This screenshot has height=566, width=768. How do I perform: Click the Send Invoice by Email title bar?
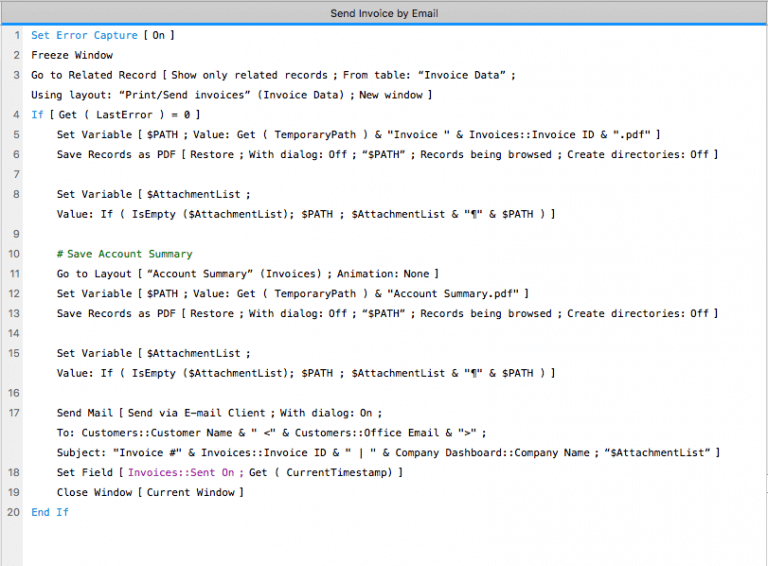coord(384,13)
